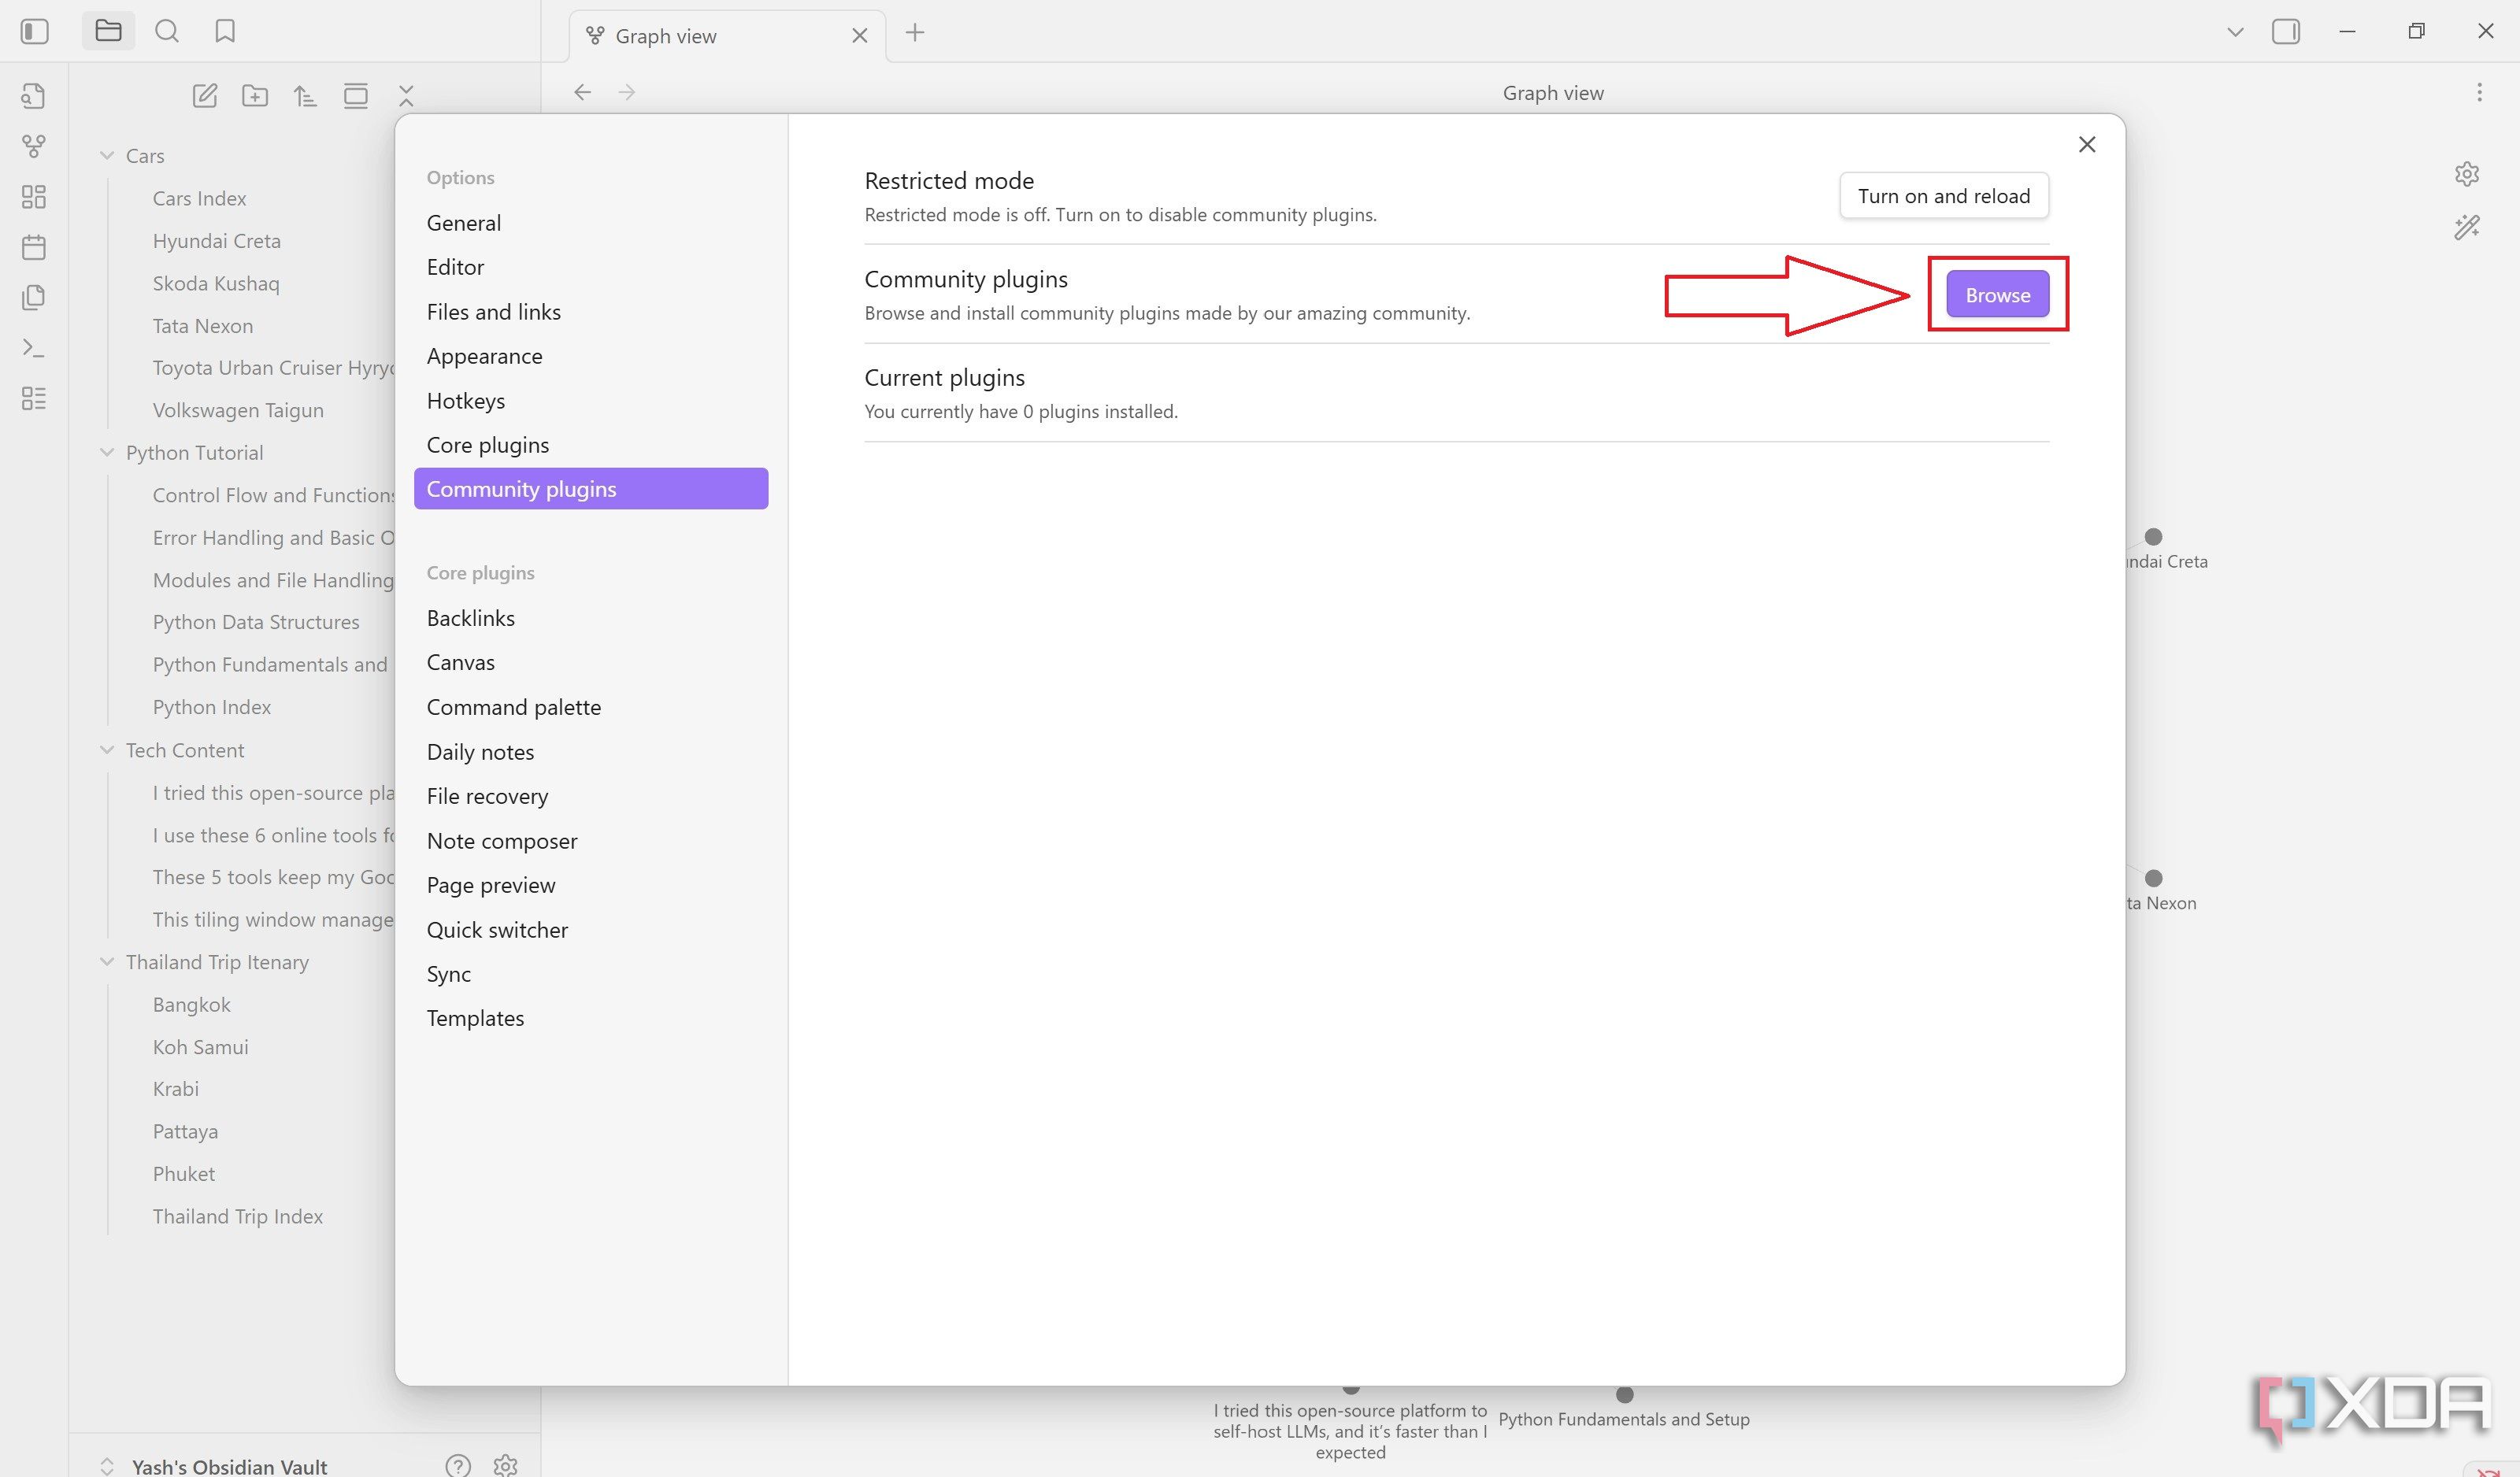Open General settings section
Screen dimensions: 2520x1477
pos(591,223)
